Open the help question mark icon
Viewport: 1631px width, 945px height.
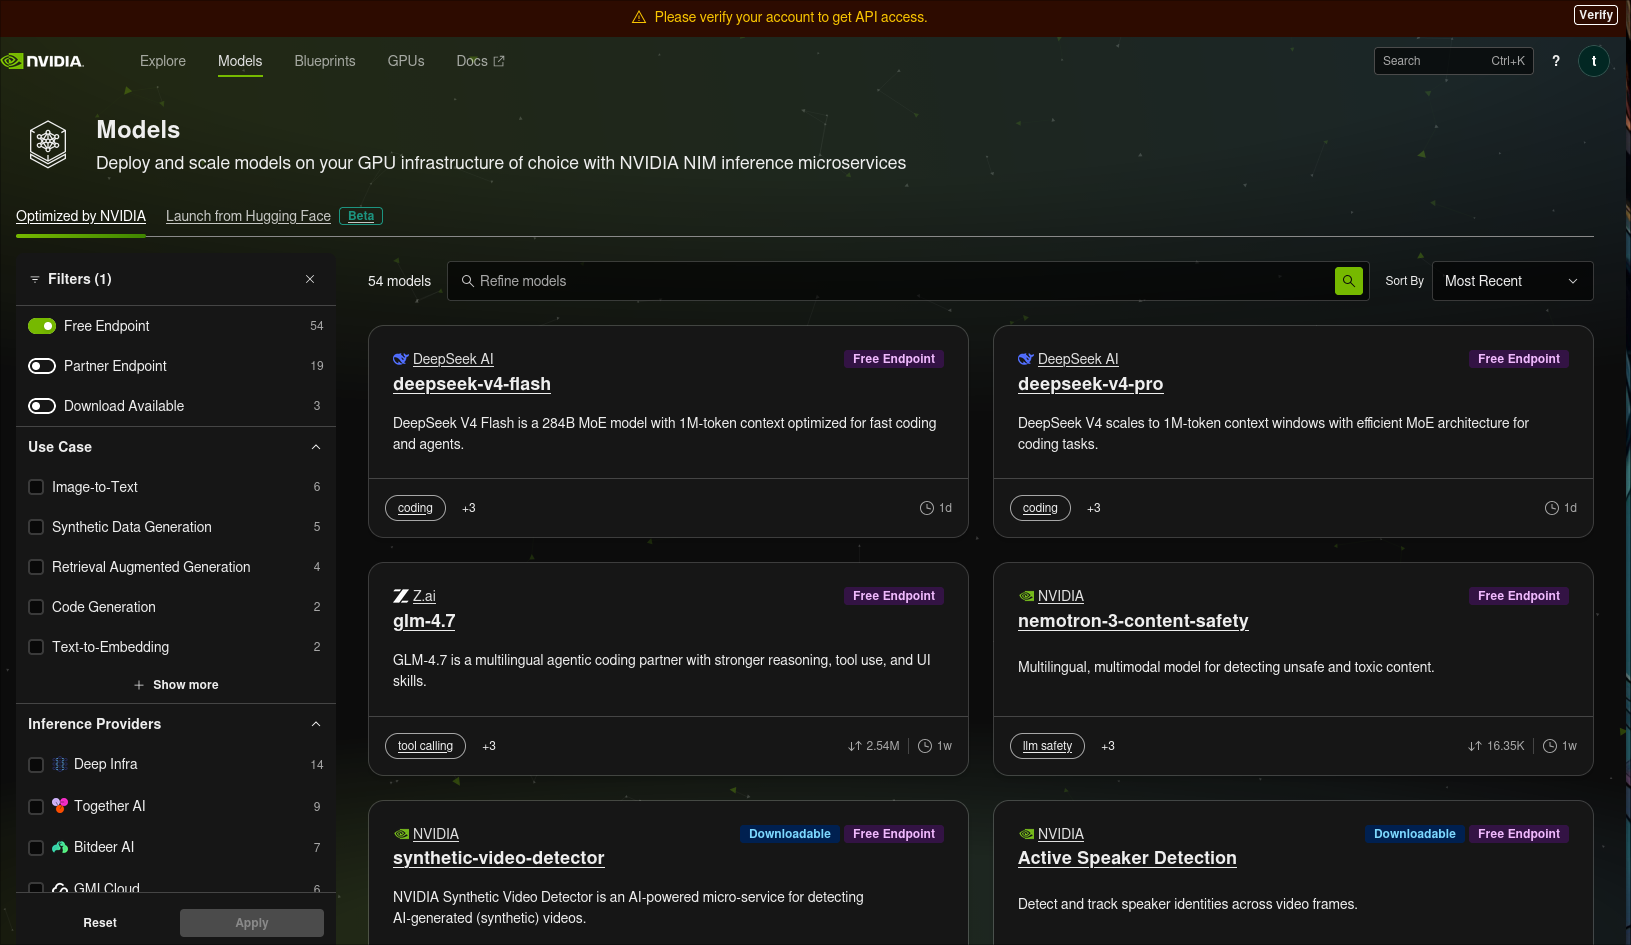1556,61
